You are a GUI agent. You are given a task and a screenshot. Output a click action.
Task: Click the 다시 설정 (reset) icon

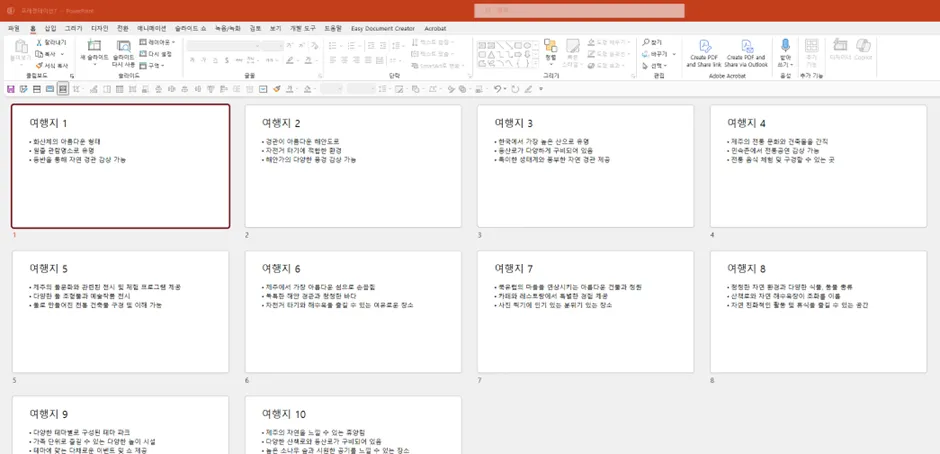tap(143, 54)
